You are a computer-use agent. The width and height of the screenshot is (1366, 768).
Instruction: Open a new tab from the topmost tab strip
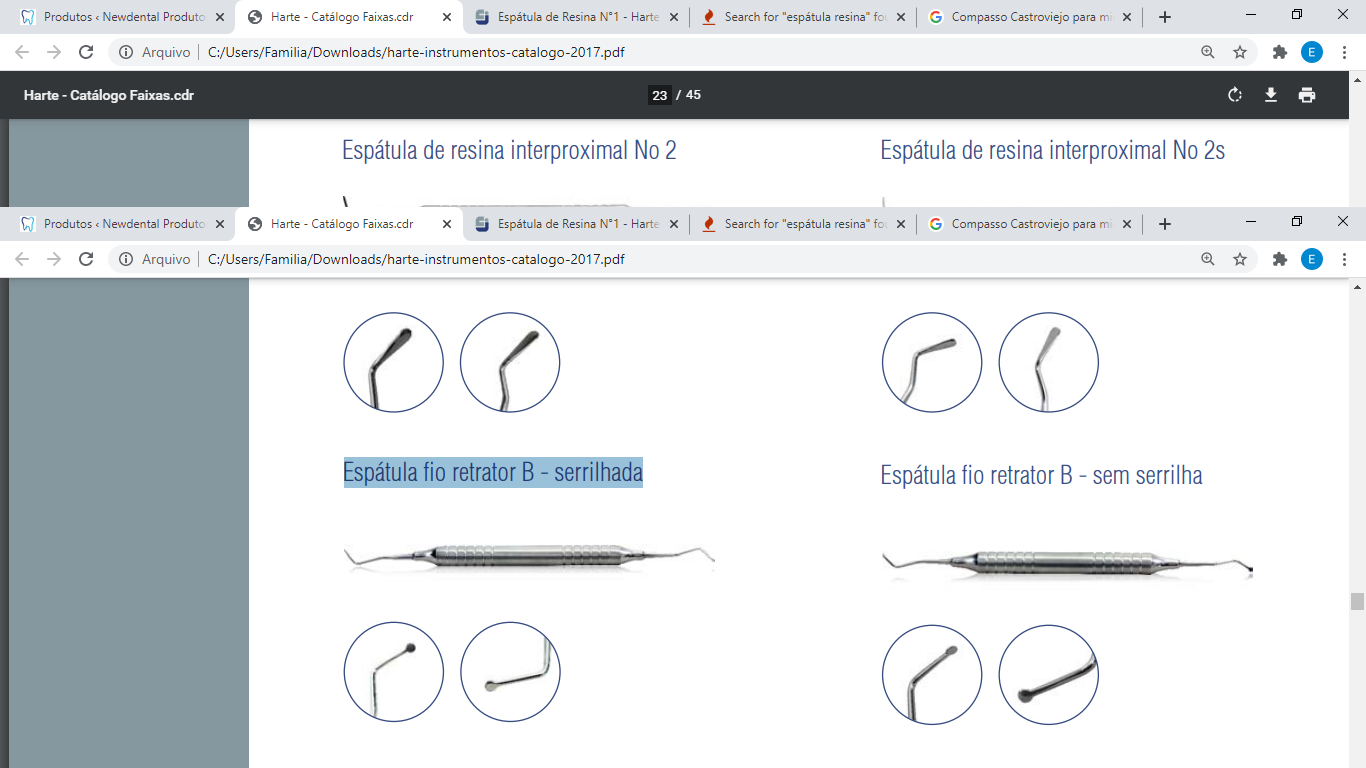[1164, 17]
